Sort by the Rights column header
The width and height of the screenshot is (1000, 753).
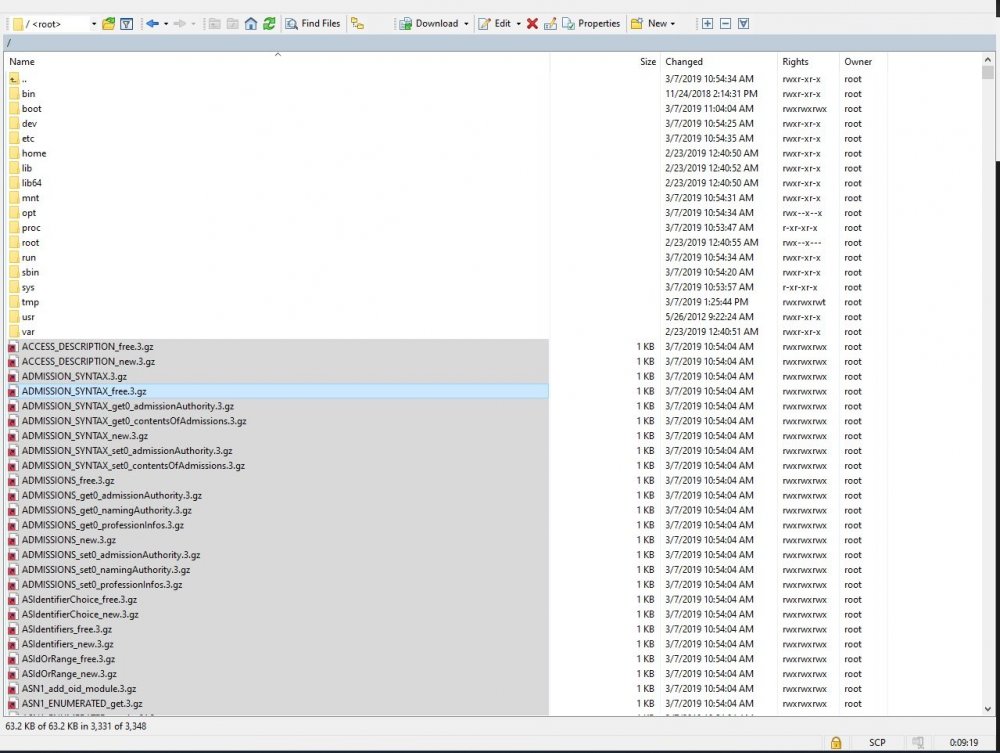795,62
